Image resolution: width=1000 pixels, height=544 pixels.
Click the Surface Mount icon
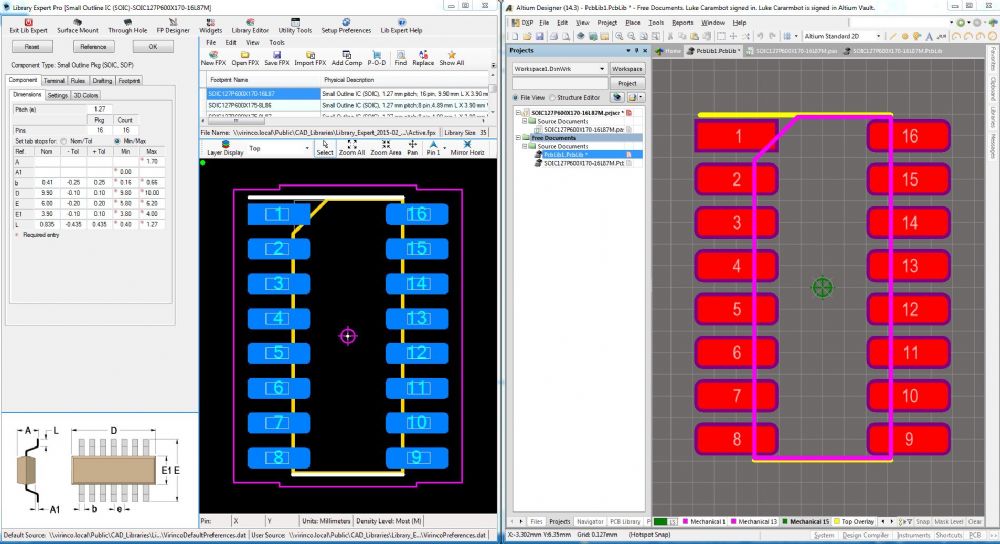point(77,23)
